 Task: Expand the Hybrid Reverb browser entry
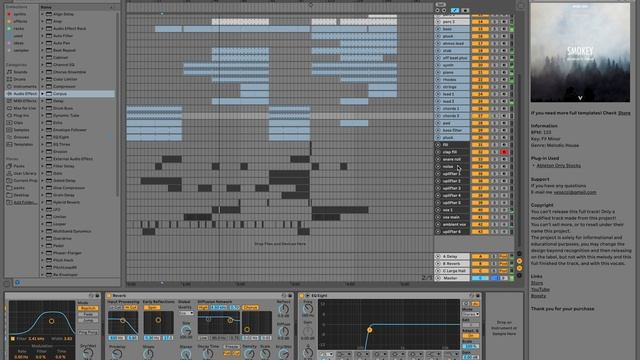42,202
